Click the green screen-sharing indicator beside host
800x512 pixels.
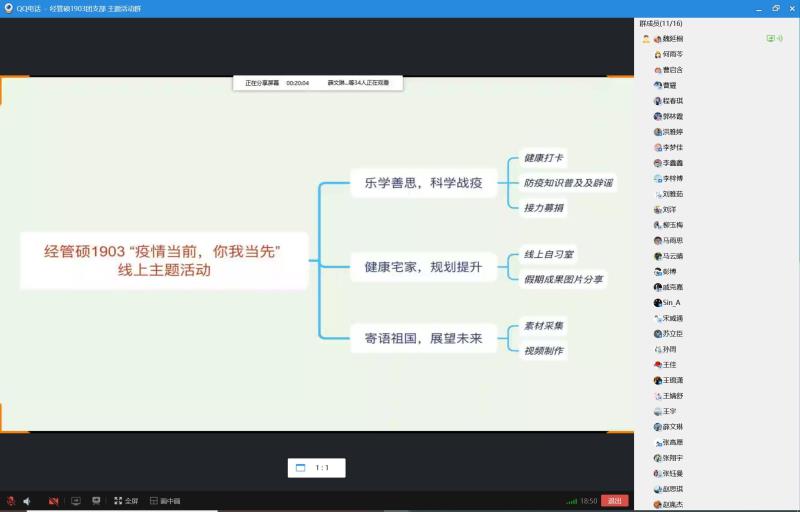770,38
